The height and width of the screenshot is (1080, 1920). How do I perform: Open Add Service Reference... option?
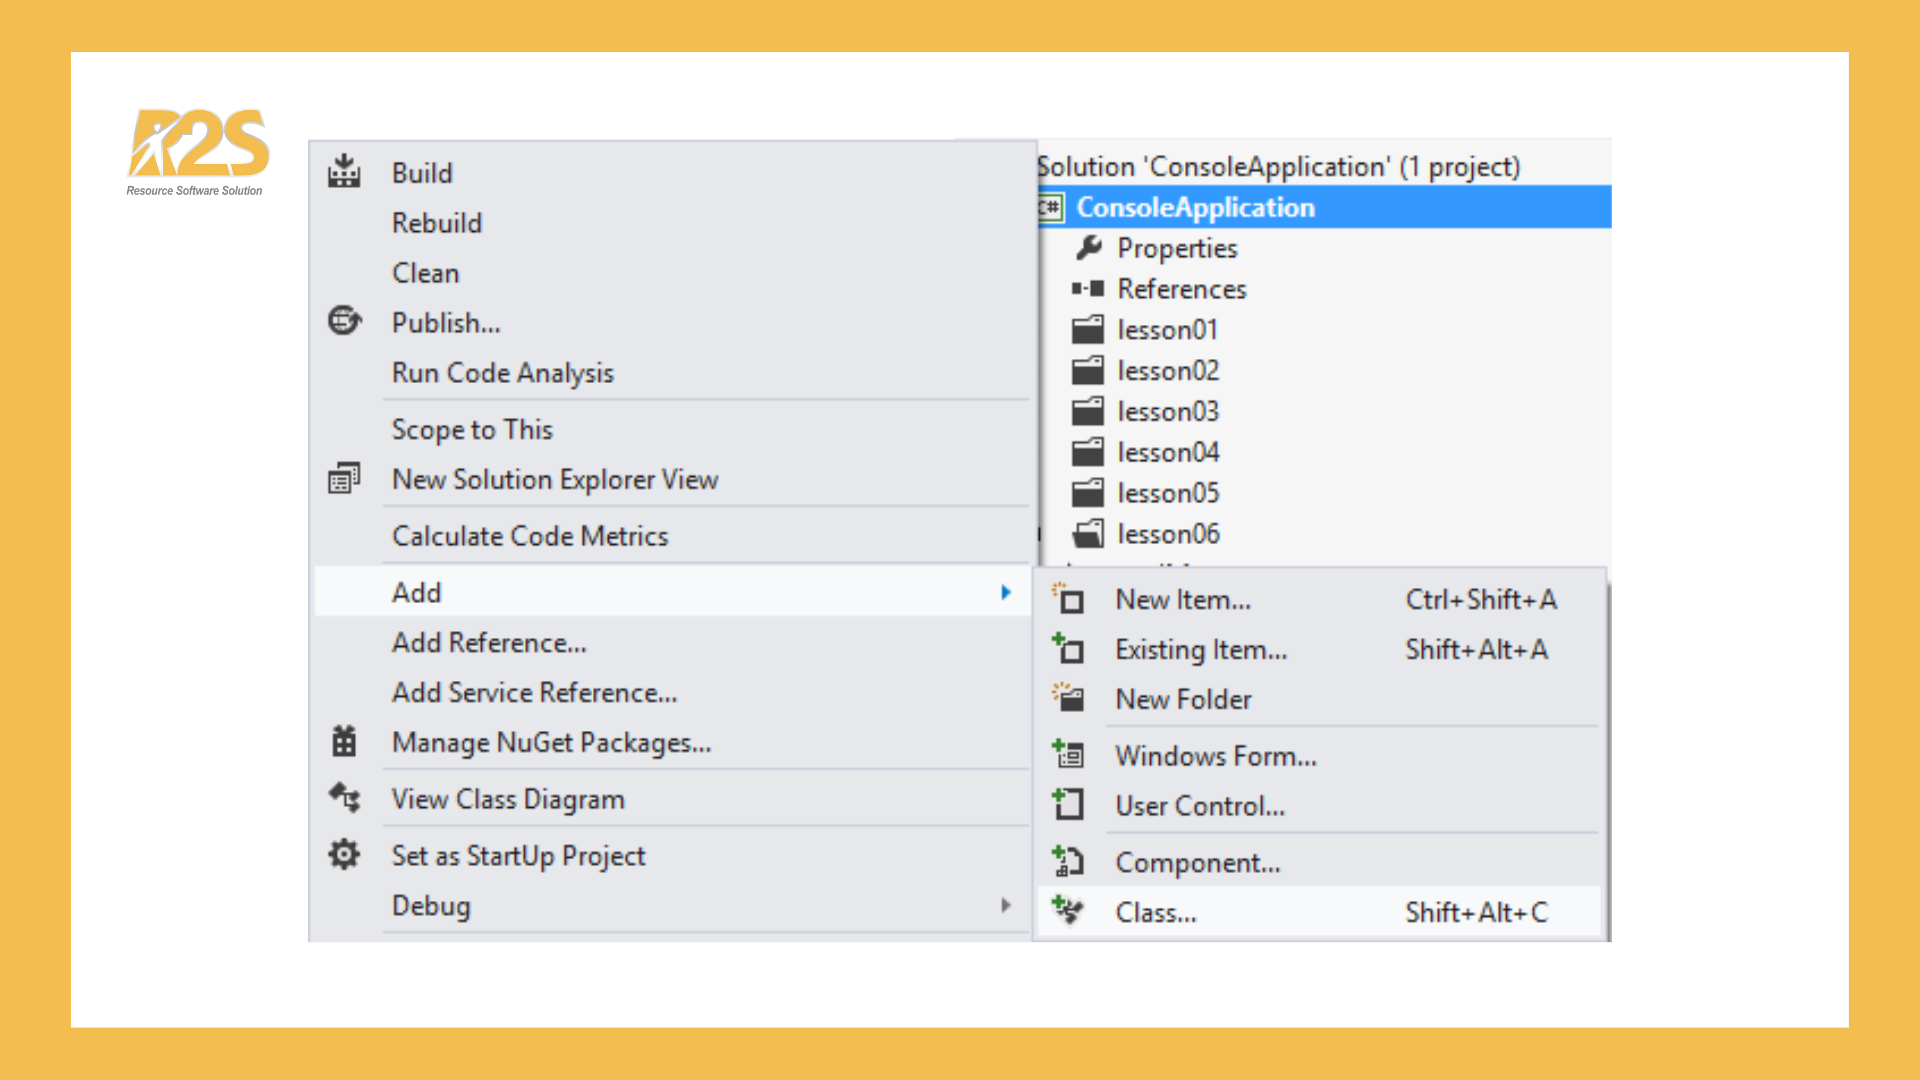[534, 692]
